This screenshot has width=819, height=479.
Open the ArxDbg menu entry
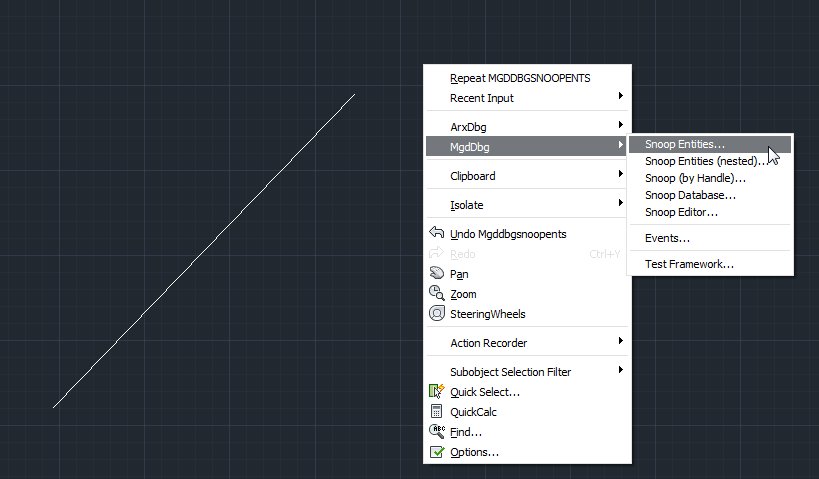(x=527, y=127)
